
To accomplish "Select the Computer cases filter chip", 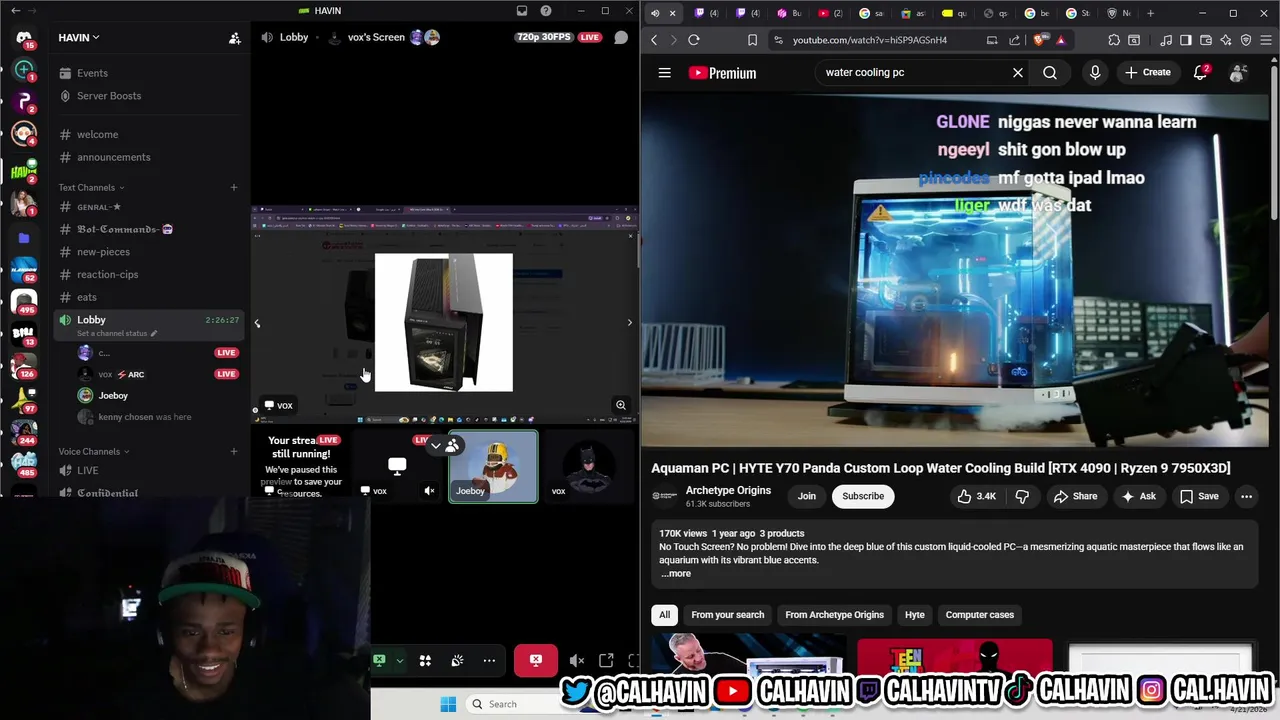I will coord(980,615).
